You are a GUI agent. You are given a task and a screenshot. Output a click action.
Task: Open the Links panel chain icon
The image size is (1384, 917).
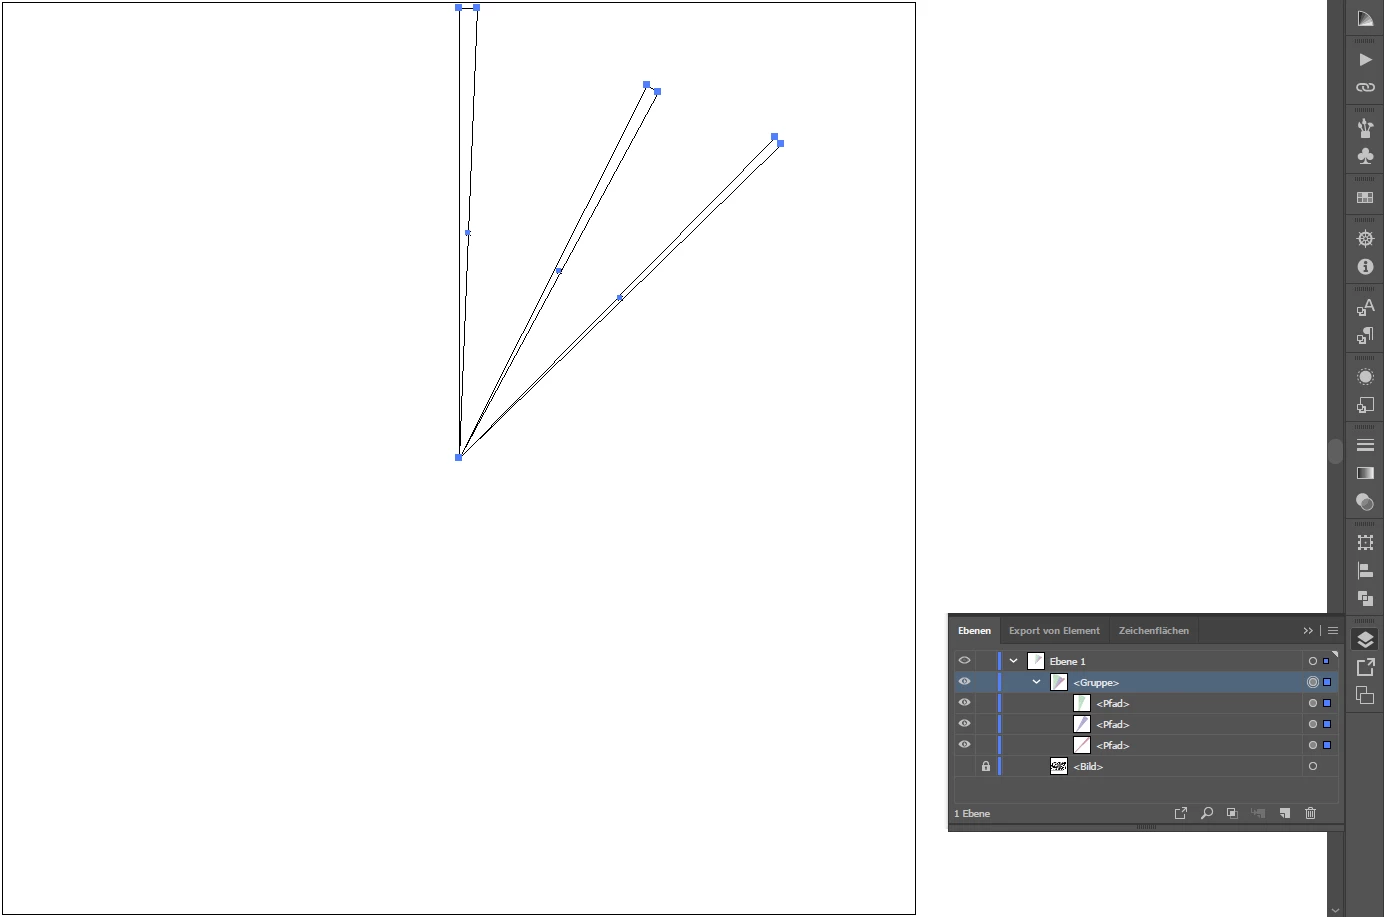[x=1365, y=87]
